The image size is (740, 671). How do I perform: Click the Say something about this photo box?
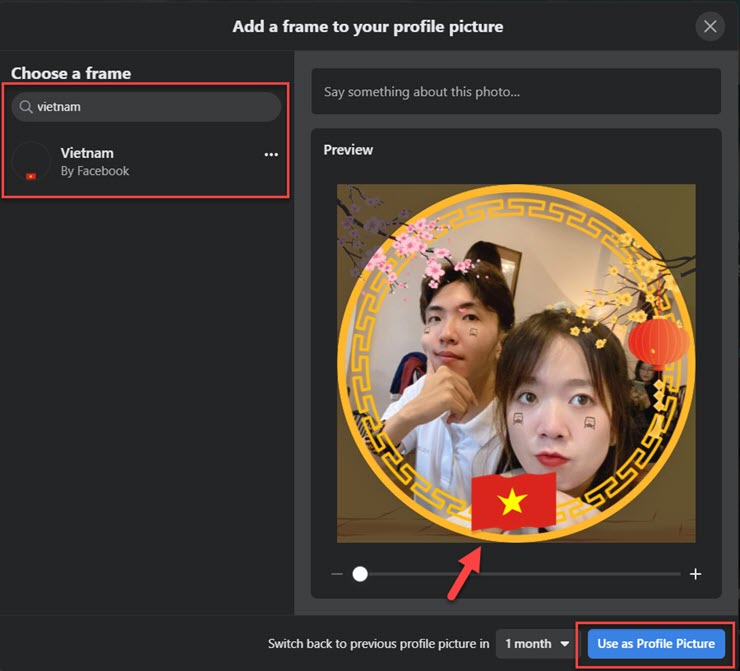point(515,92)
